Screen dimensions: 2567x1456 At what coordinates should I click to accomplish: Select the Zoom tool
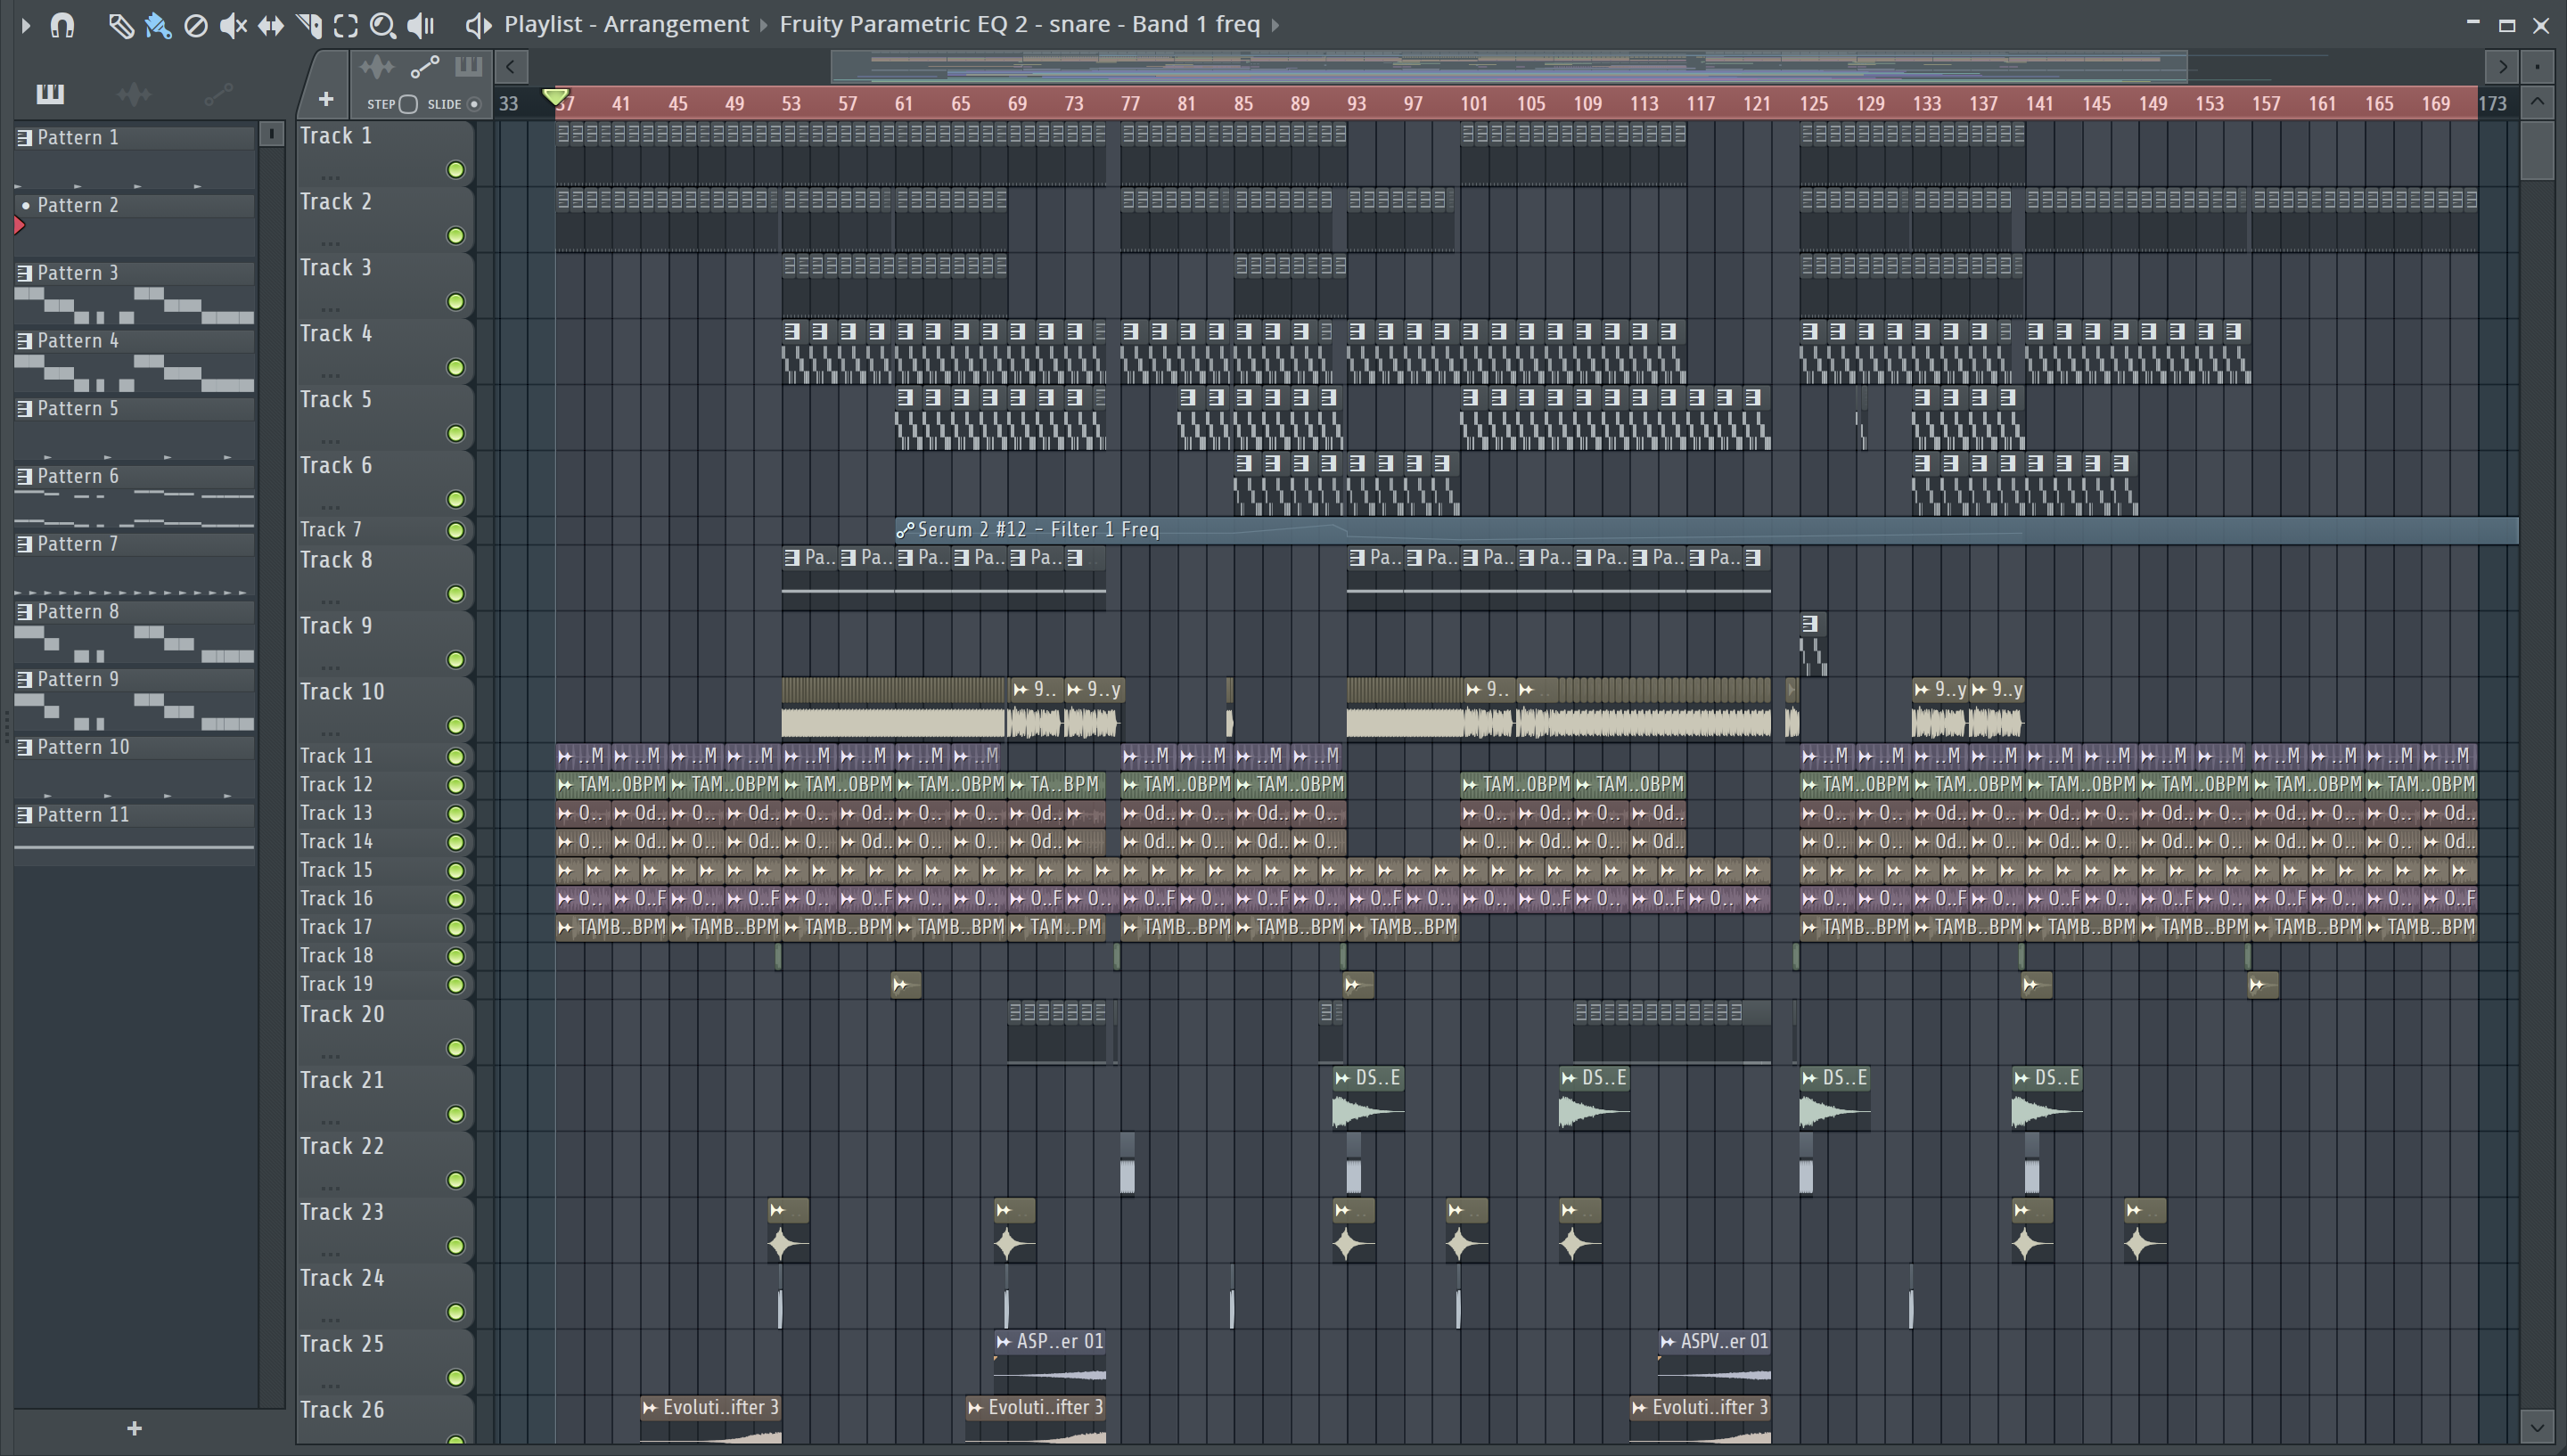[x=383, y=25]
